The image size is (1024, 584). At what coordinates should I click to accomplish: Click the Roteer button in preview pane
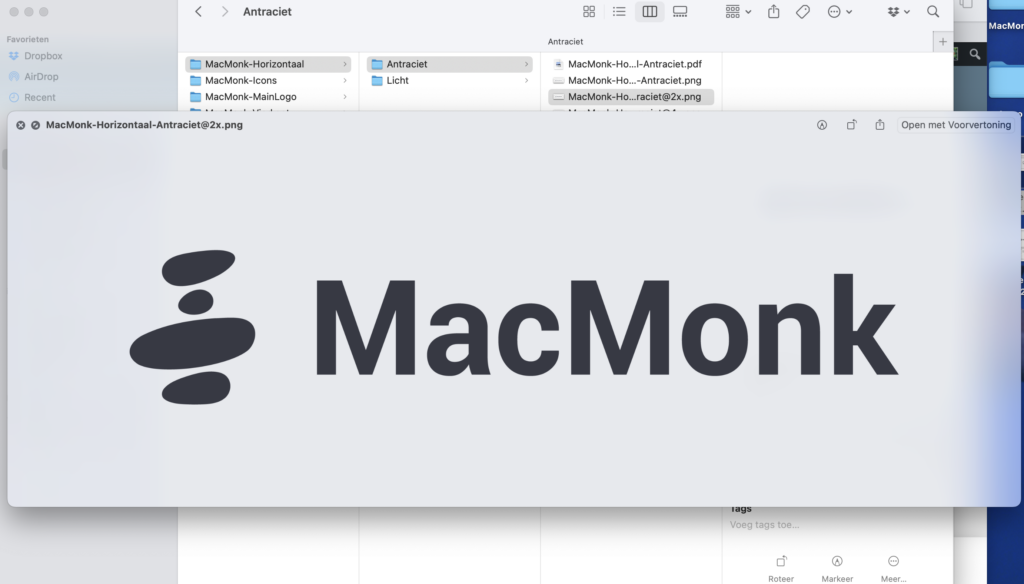coord(781,566)
